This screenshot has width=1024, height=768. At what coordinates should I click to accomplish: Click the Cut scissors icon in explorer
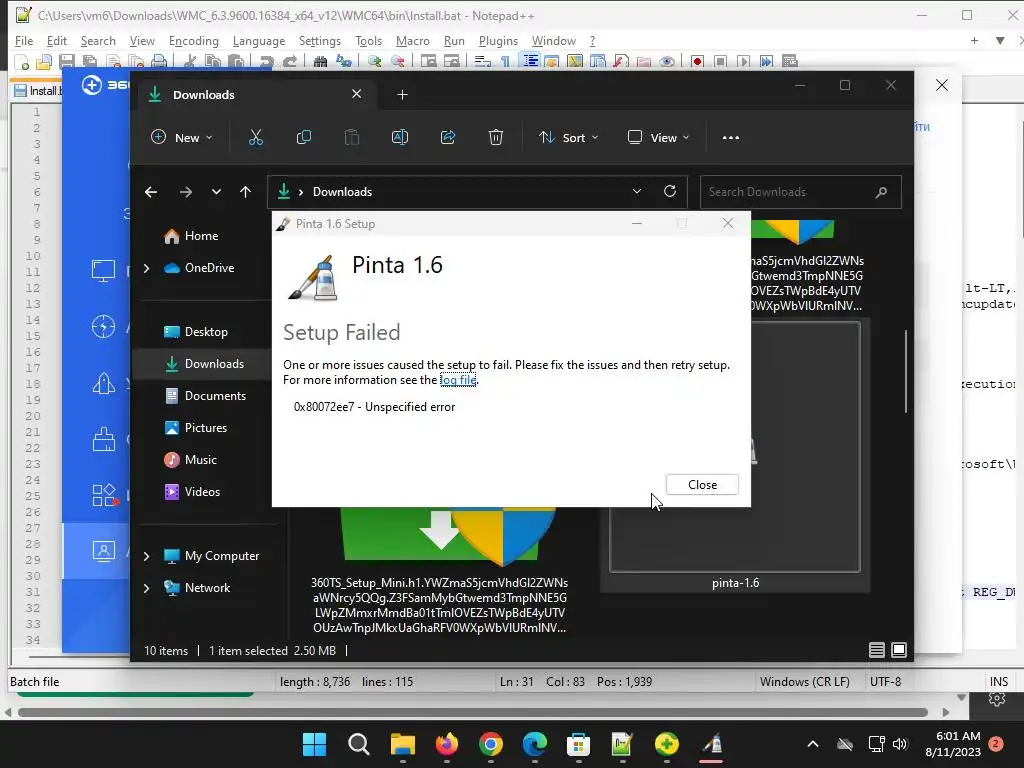coord(255,138)
